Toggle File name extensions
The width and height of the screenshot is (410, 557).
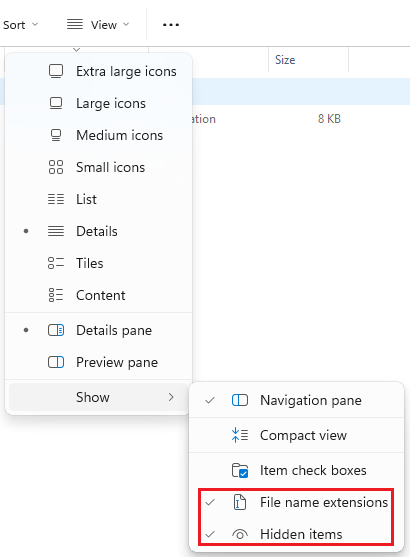(x=296, y=502)
